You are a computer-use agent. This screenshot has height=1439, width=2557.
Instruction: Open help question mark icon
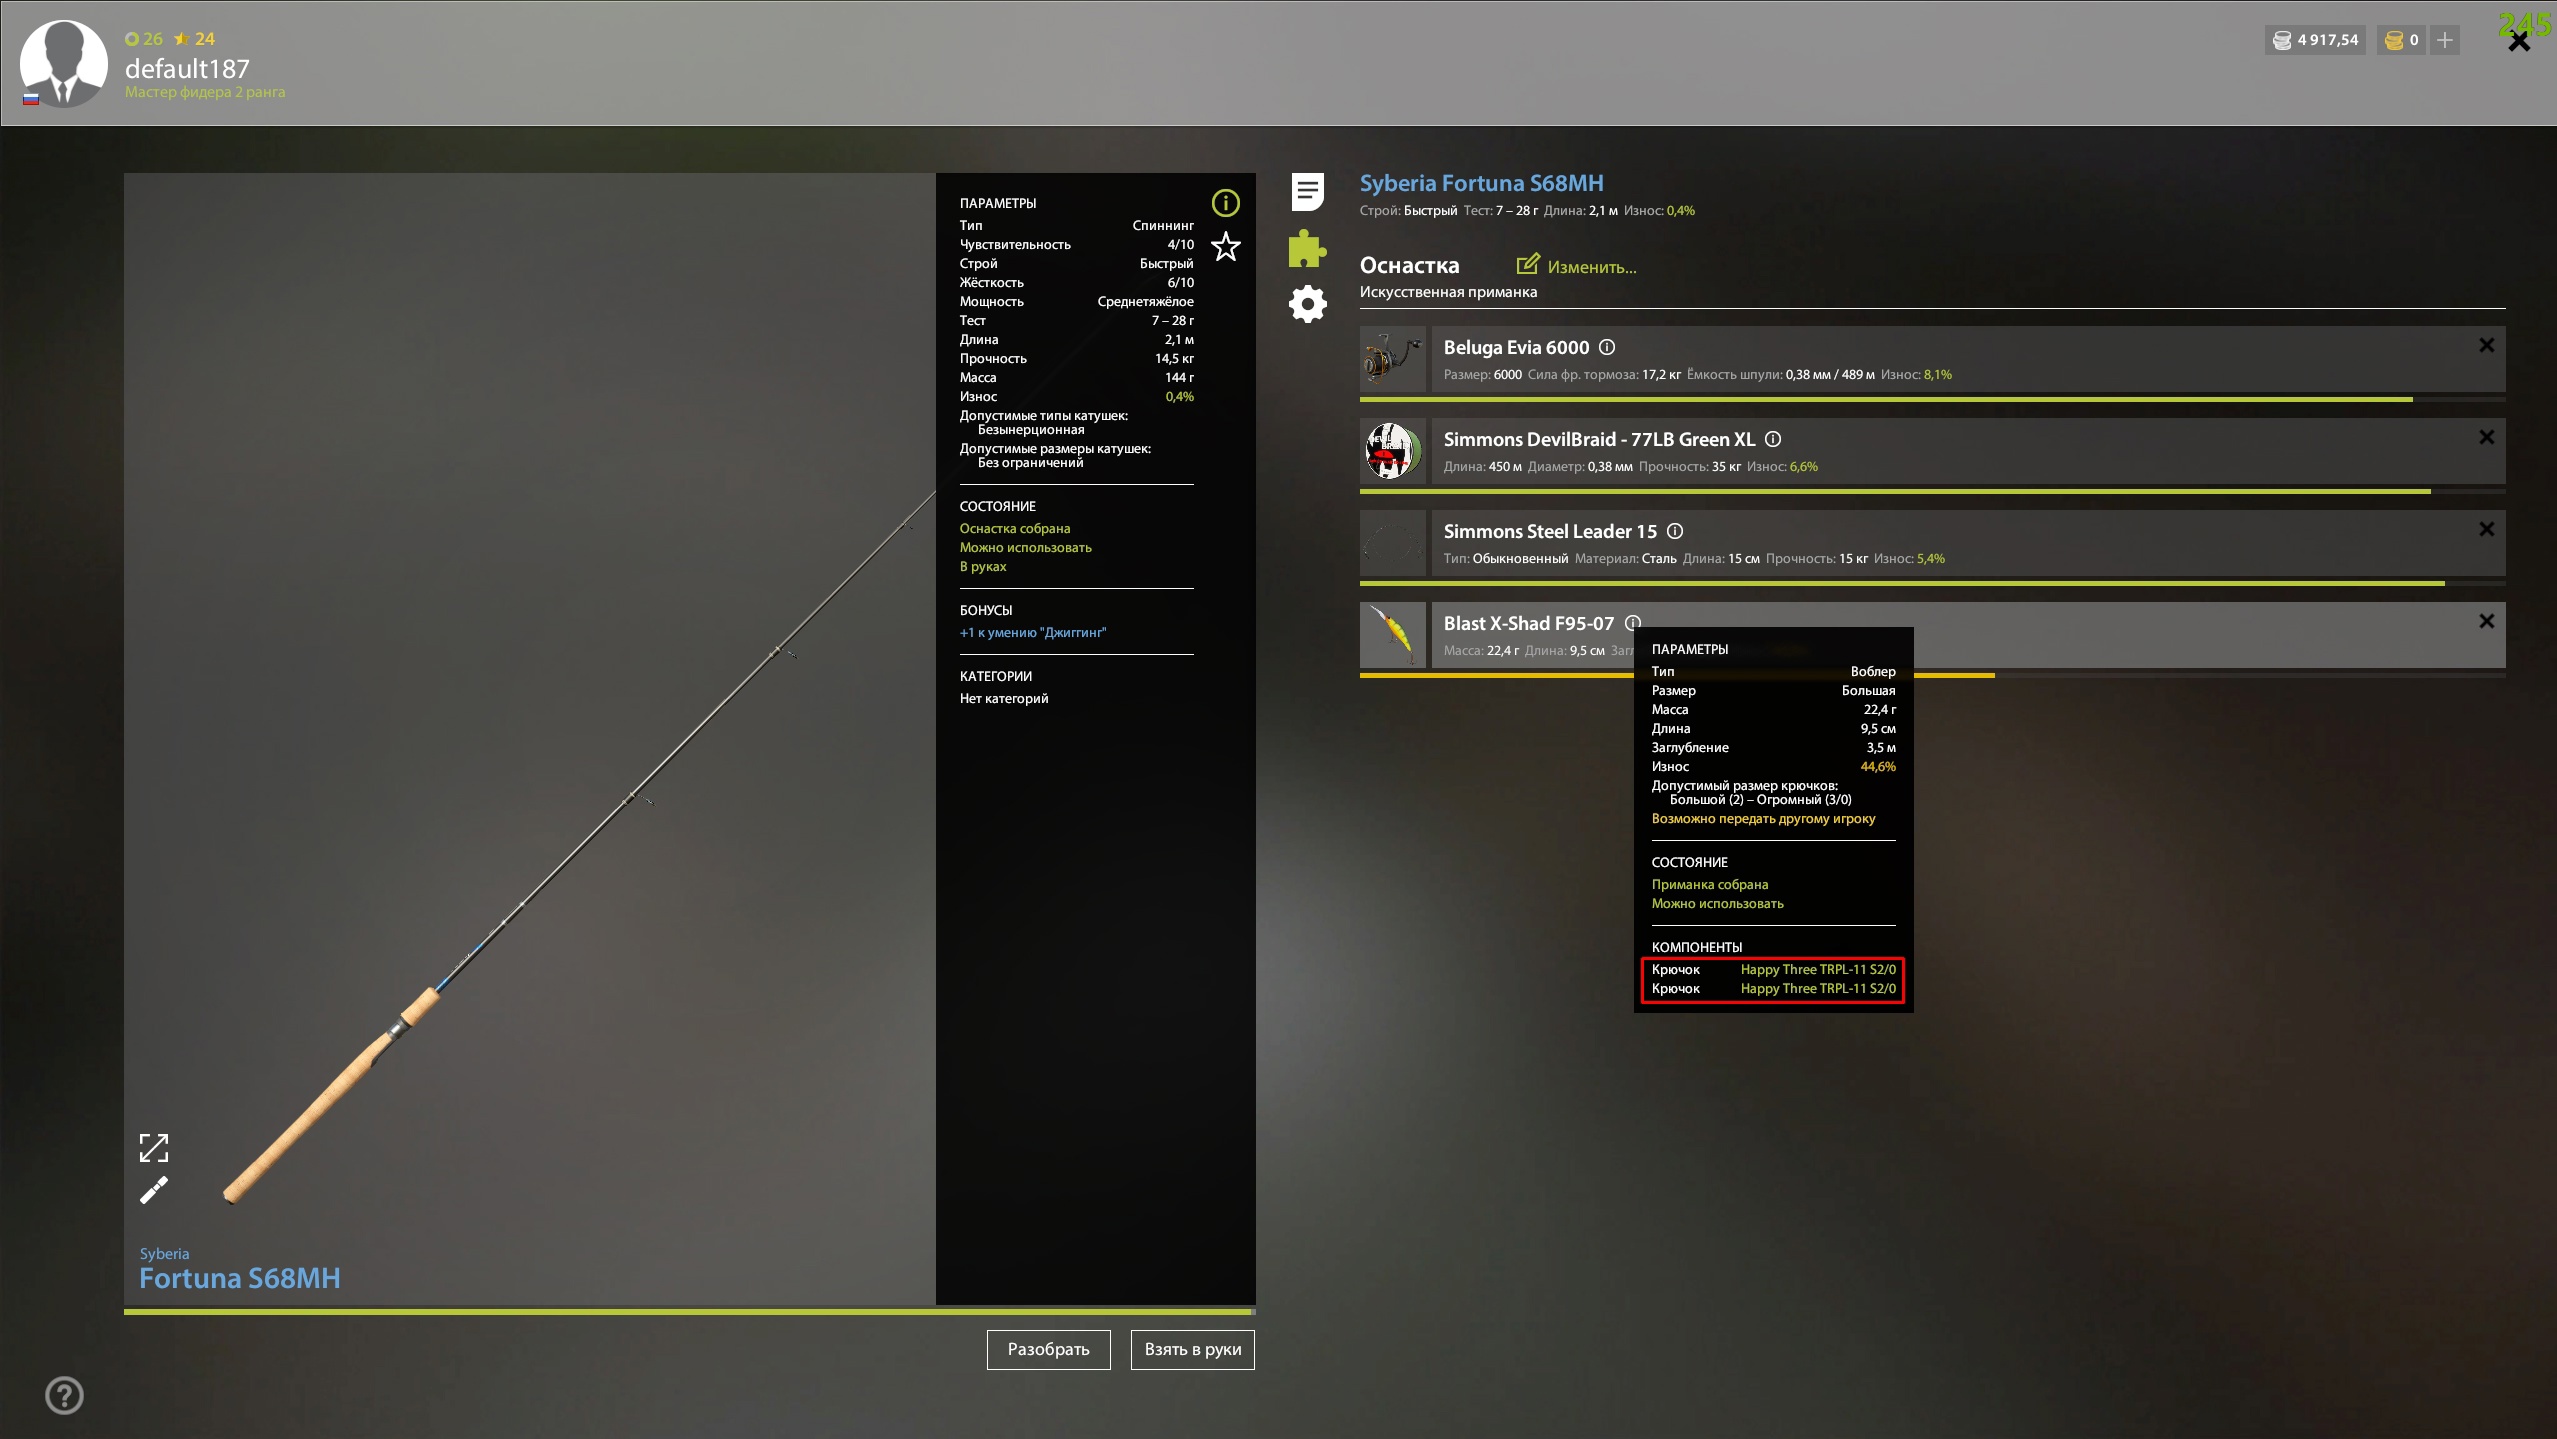point(64,1395)
